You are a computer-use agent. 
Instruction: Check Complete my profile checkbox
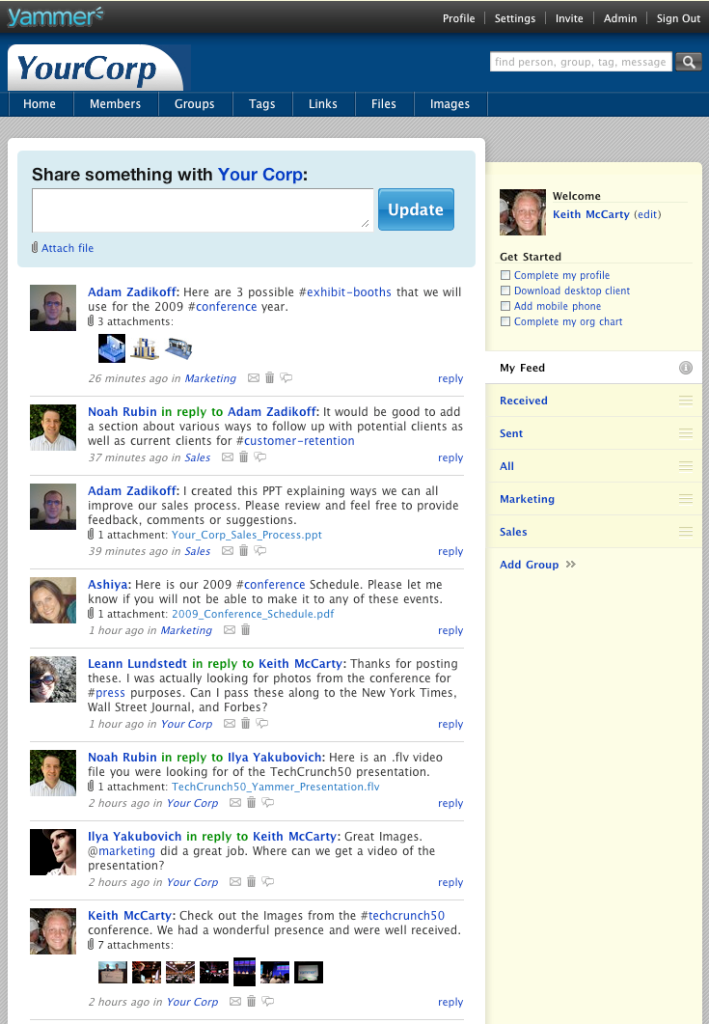pyautogui.click(x=505, y=275)
